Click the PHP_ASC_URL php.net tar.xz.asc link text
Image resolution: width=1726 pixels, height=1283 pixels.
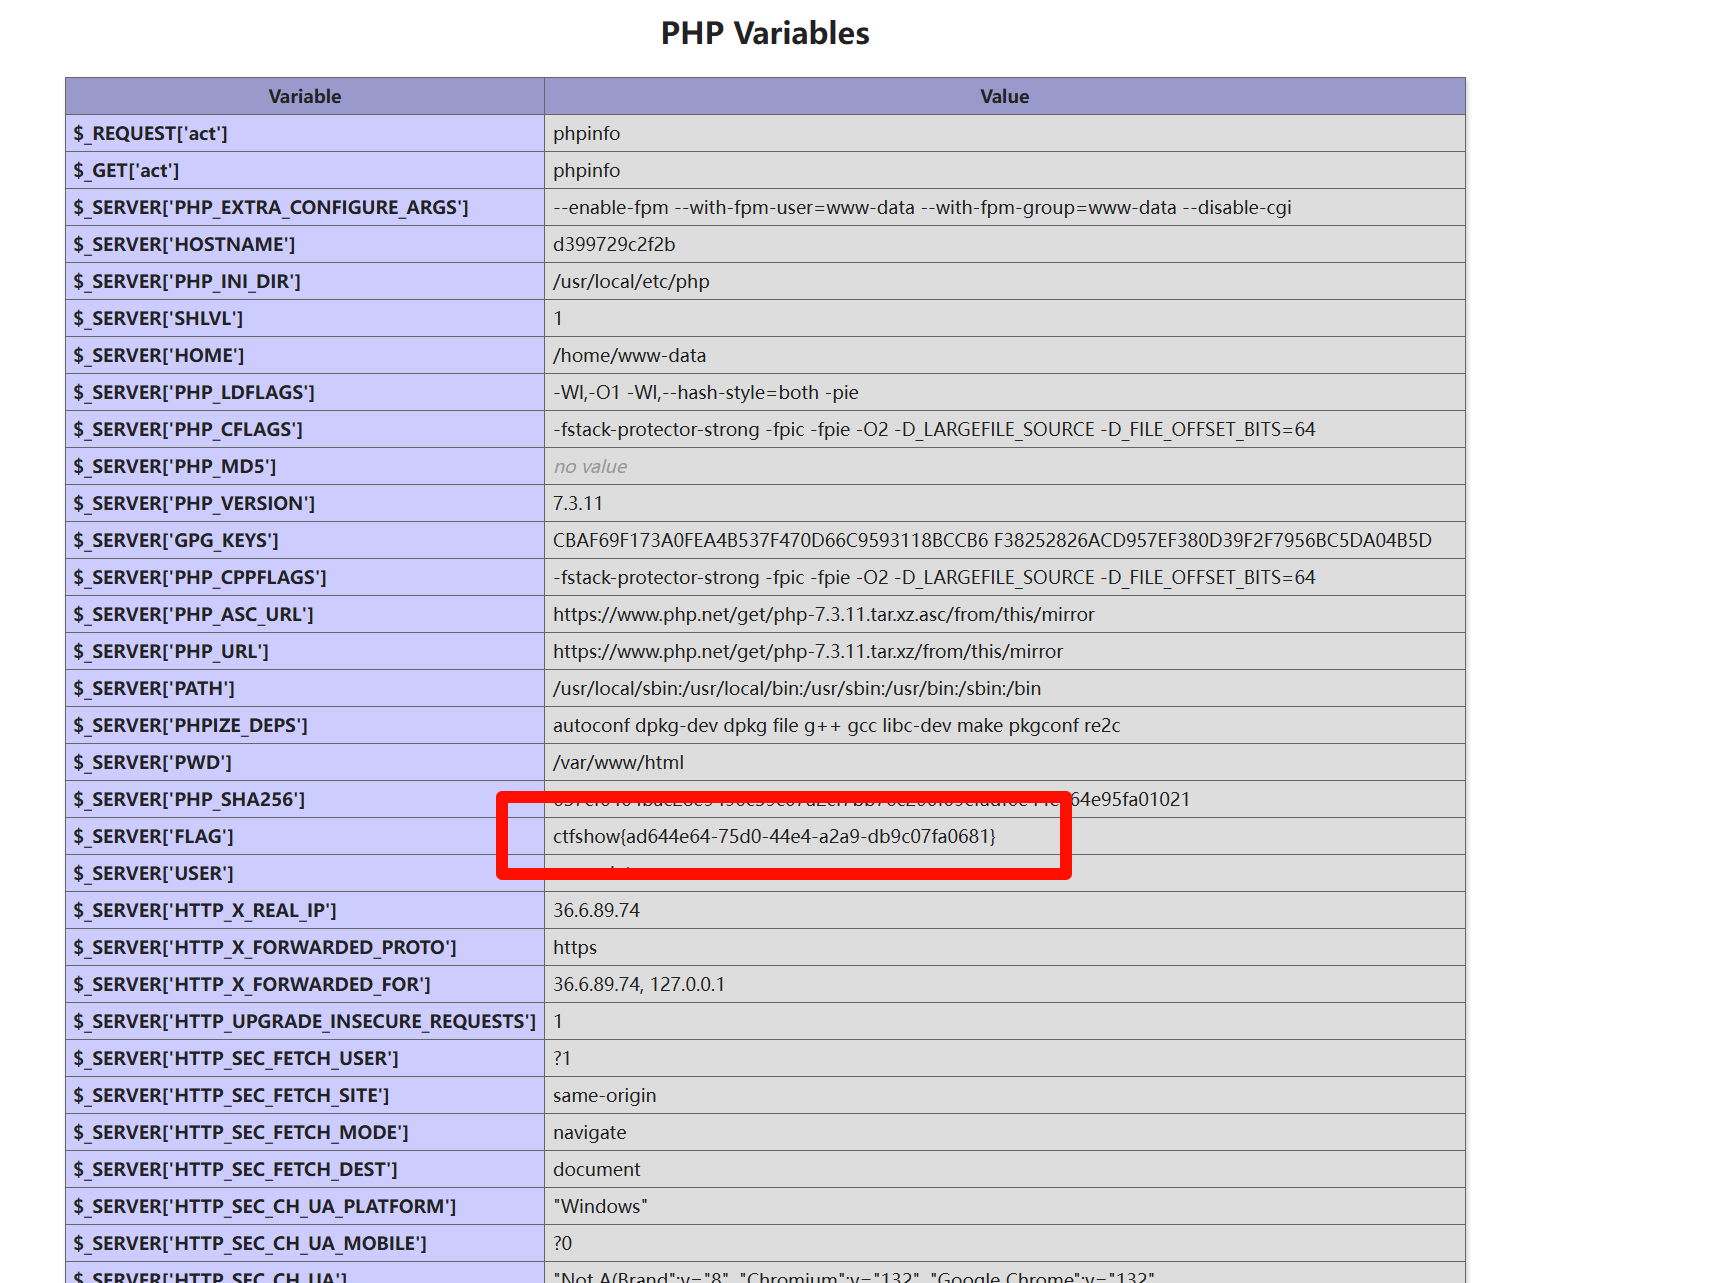click(x=823, y=615)
